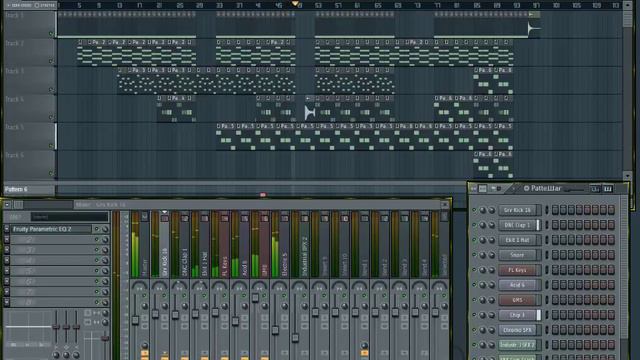The height and width of the screenshot is (360, 640).
Task: Mute the Chip 3 channel LED
Action: pyautogui.click(x=474, y=315)
